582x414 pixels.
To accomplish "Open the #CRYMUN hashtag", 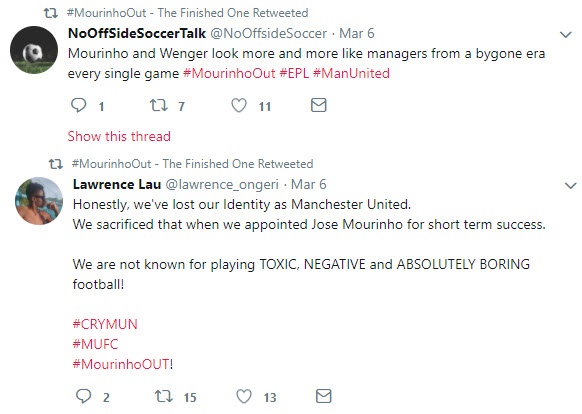I will 105,324.
